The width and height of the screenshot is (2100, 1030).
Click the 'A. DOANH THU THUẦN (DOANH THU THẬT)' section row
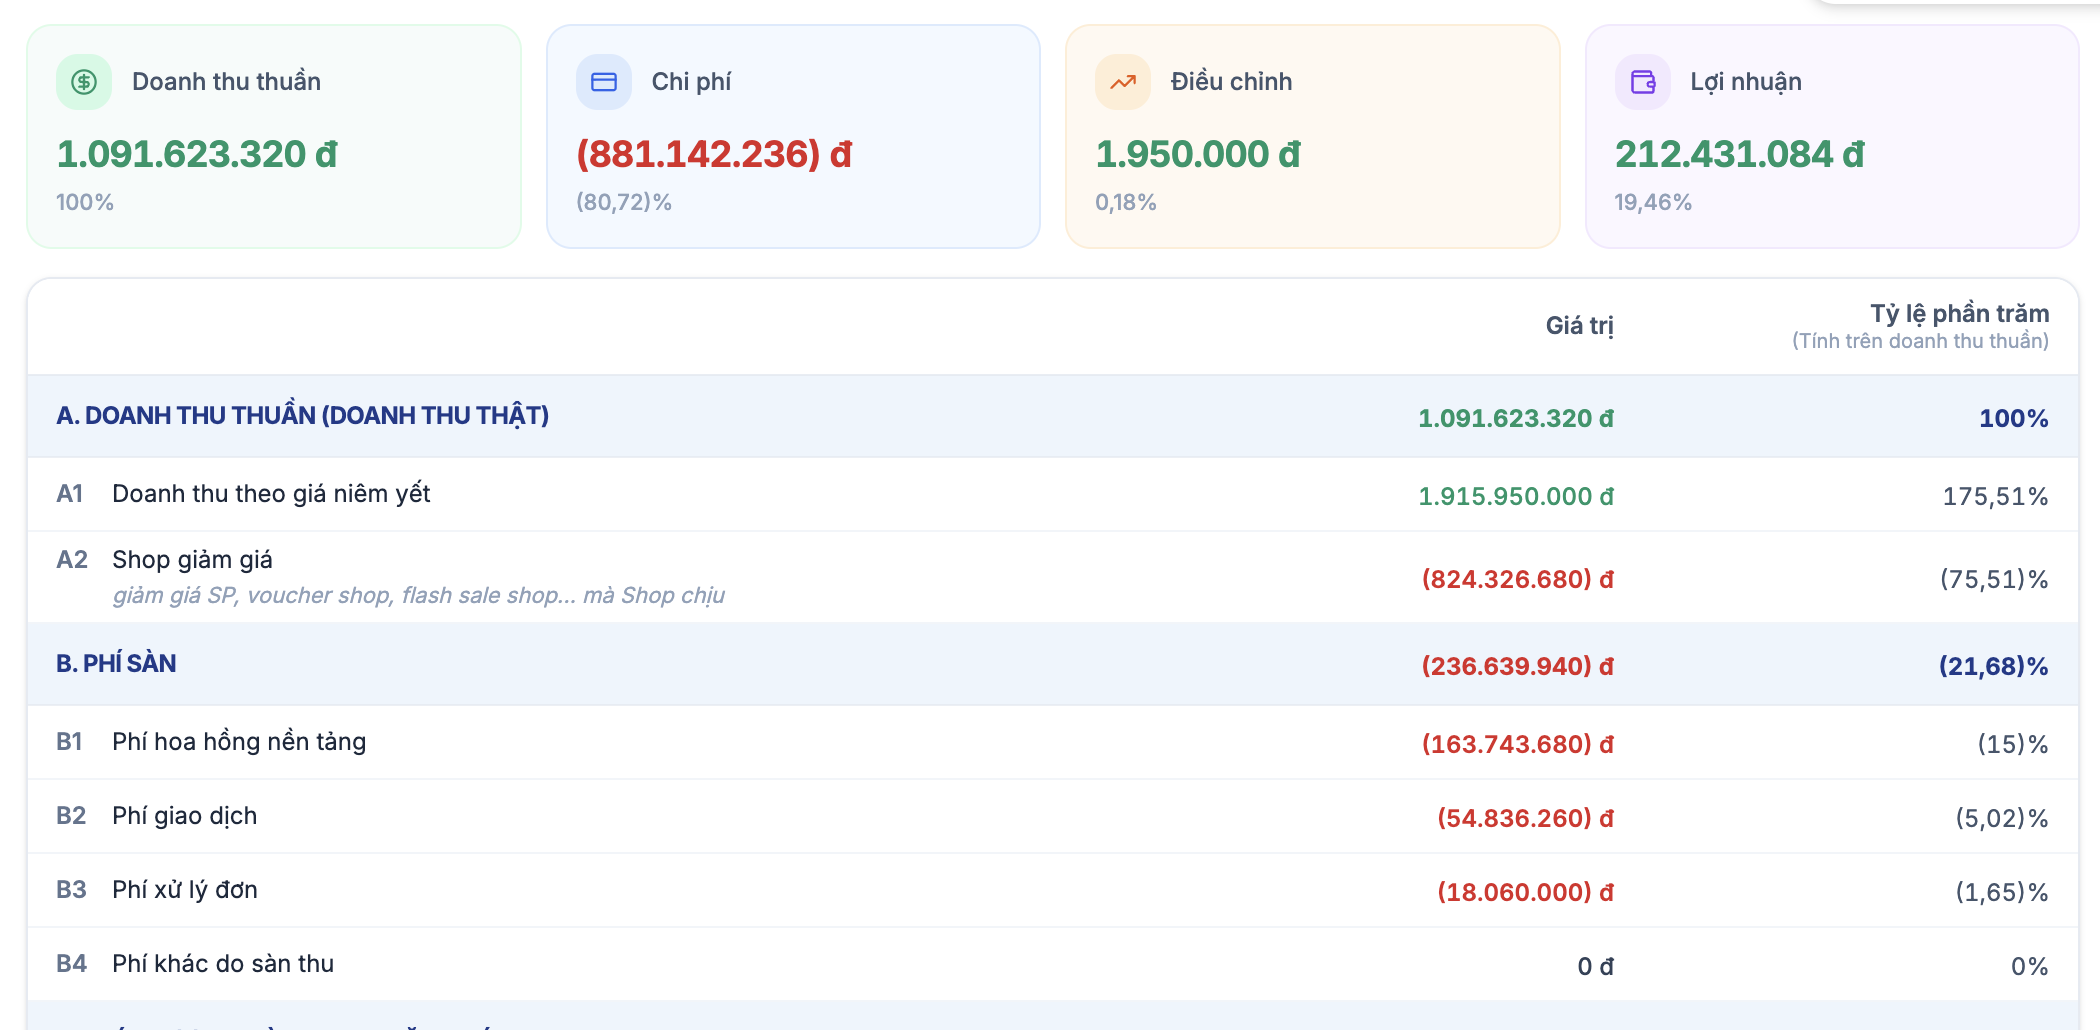tap(1053, 416)
